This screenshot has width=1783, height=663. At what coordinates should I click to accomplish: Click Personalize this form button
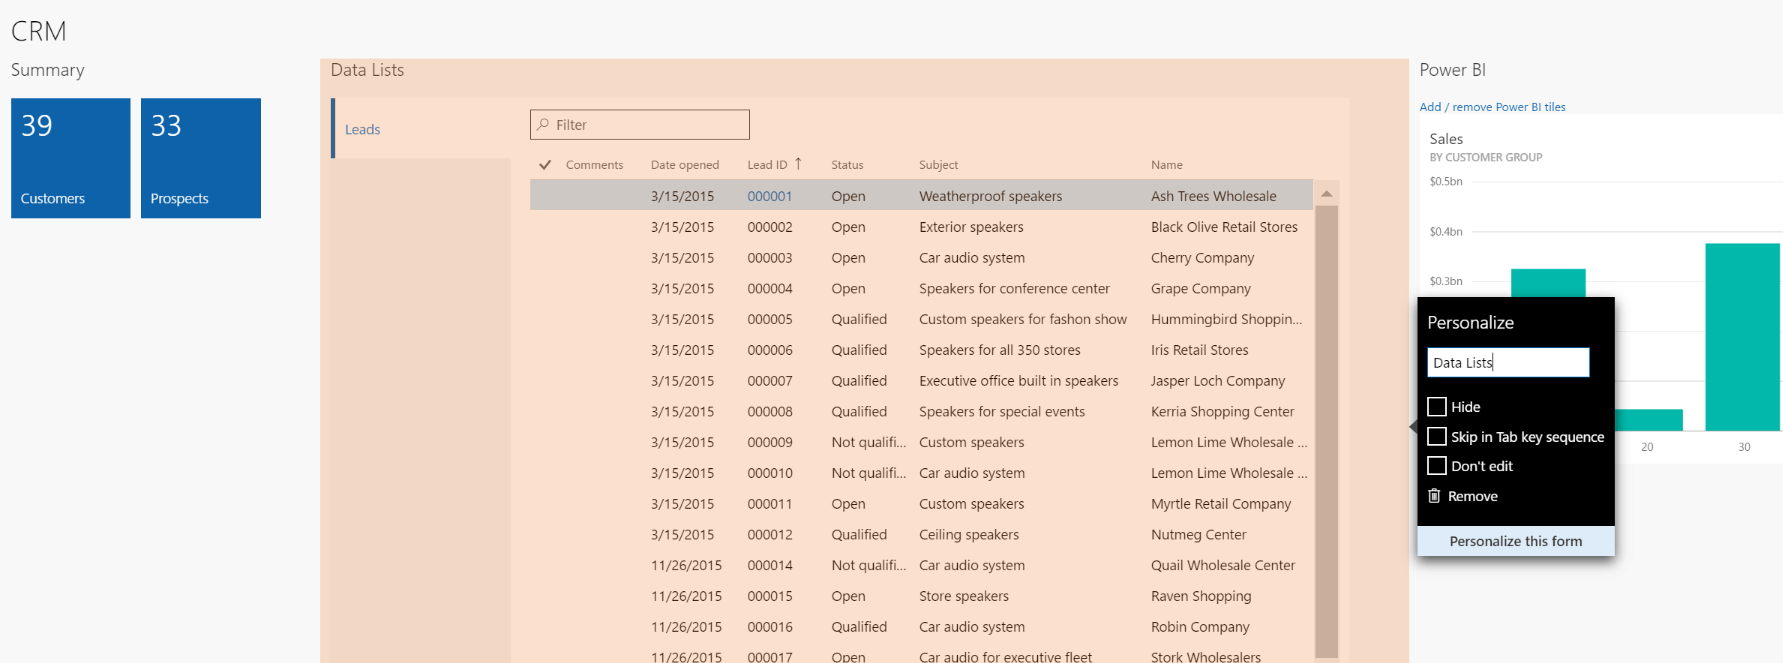(x=1515, y=541)
